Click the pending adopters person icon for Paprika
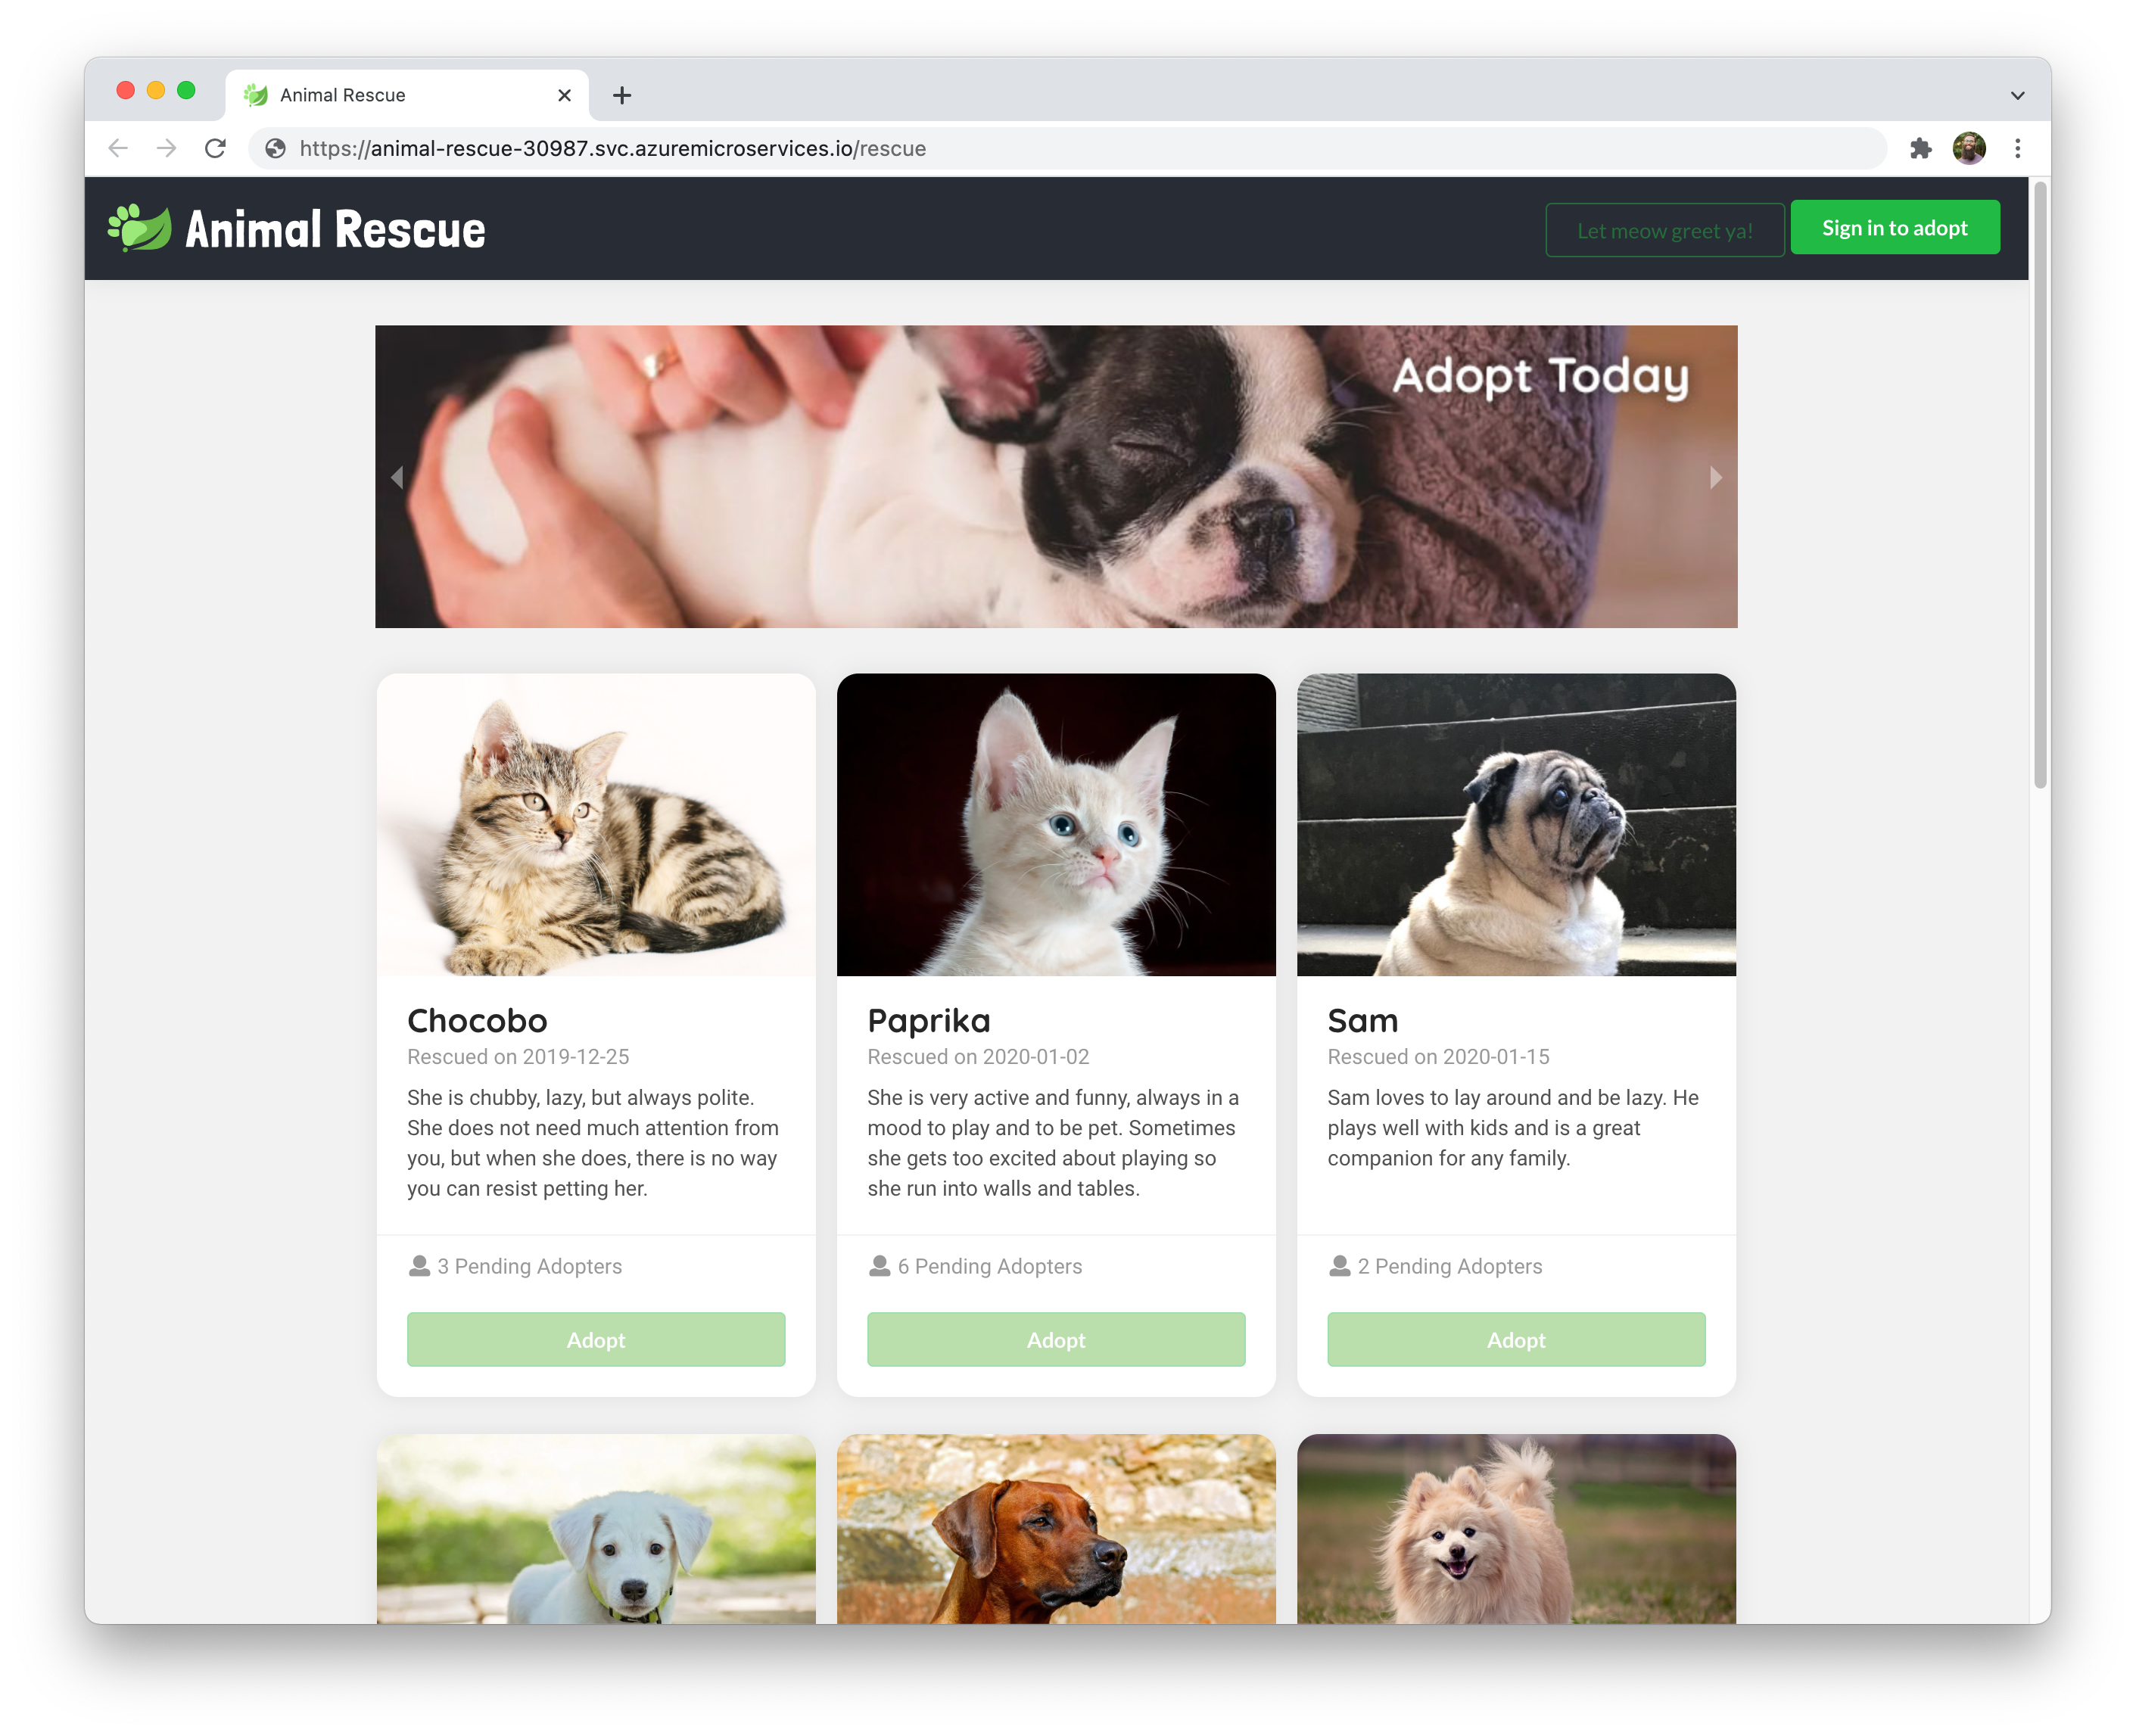This screenshot has height=1736, width=2136. tap(879, 1266)
